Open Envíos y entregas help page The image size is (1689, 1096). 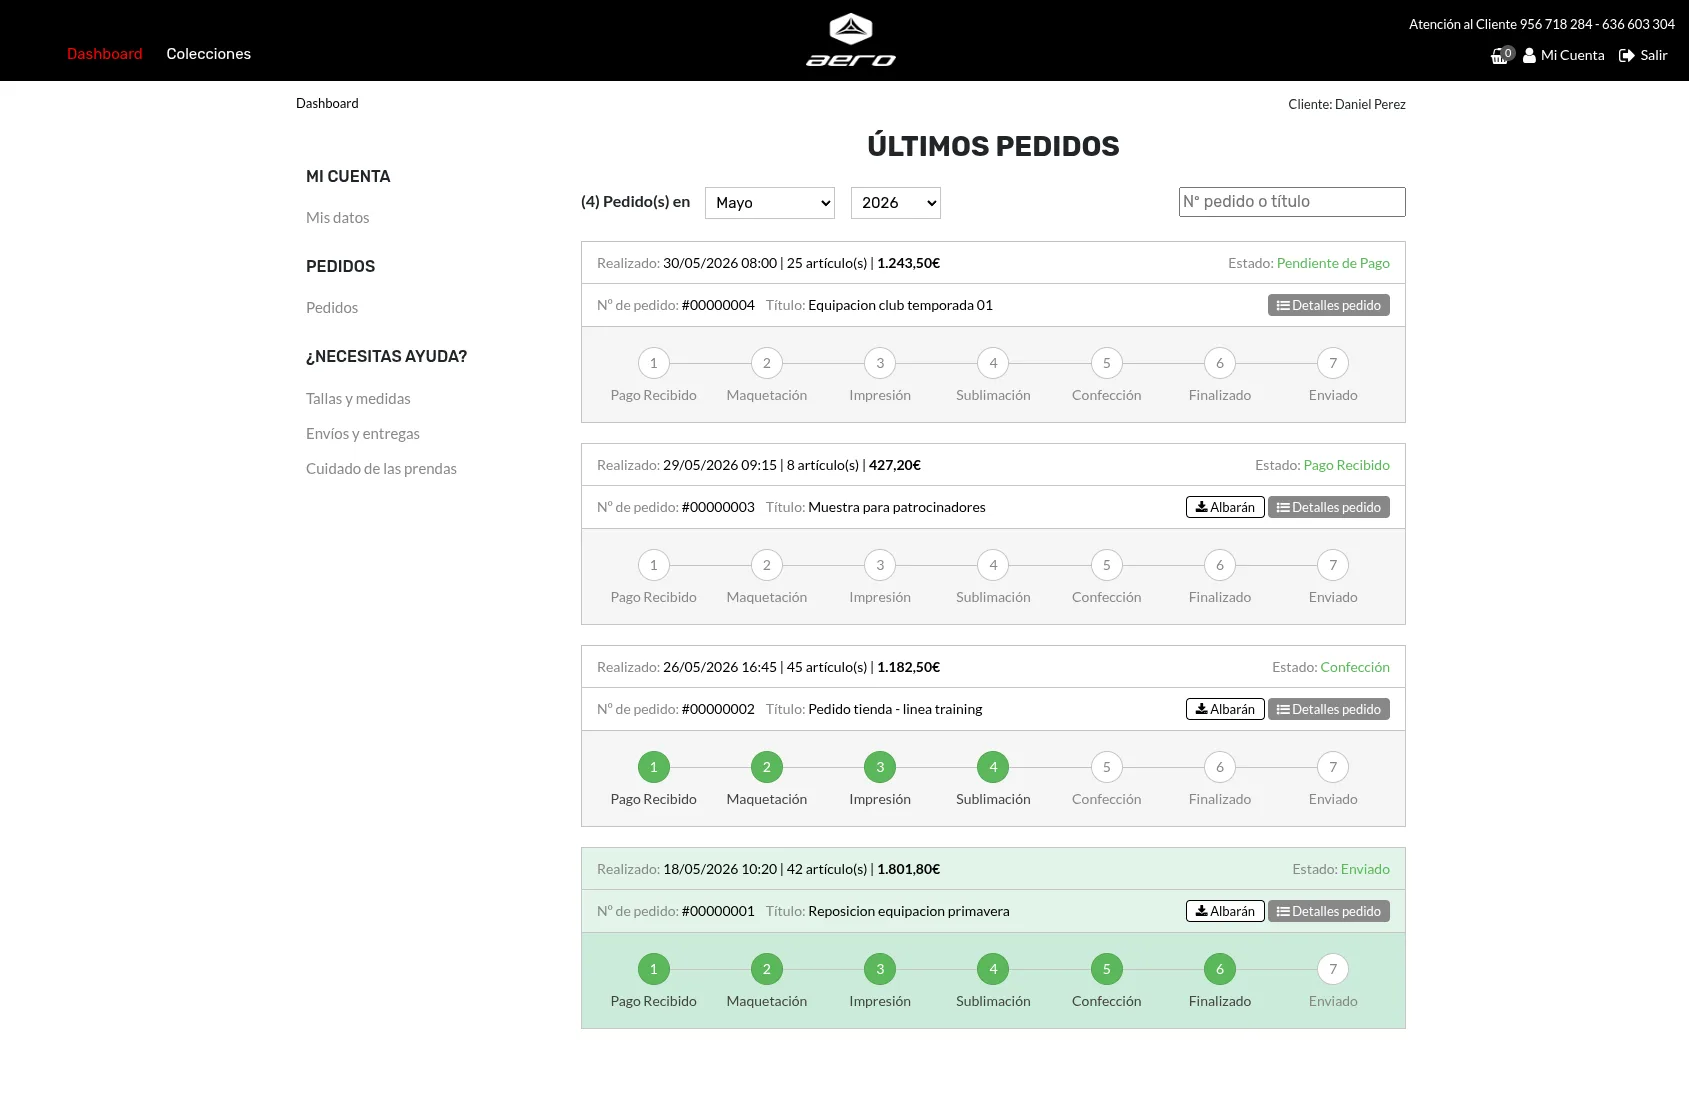point(363,433)
